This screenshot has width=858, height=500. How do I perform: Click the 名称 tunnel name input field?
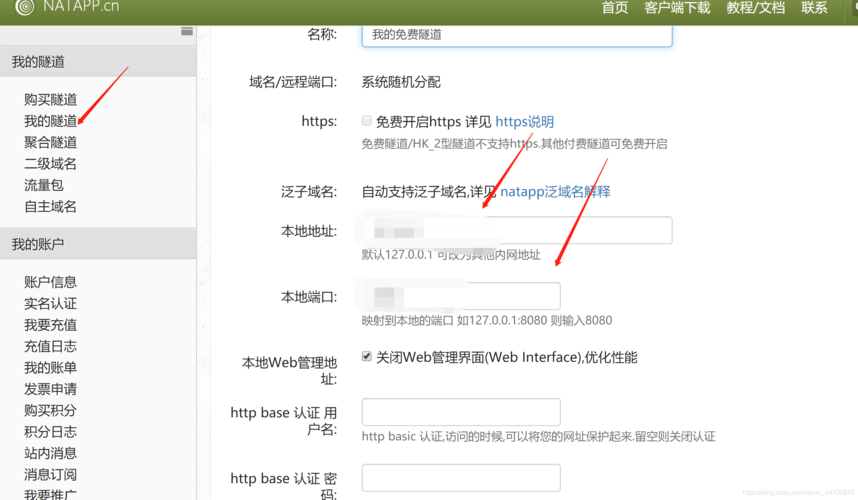coord(517,35)
